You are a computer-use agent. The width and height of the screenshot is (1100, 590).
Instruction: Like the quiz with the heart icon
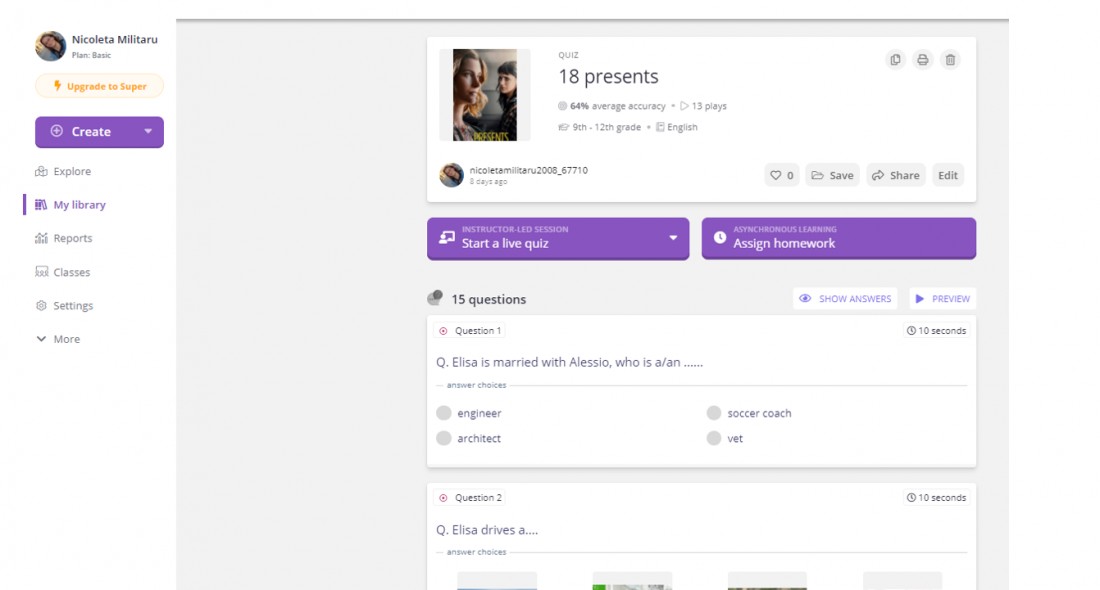[x=782, y=175]
